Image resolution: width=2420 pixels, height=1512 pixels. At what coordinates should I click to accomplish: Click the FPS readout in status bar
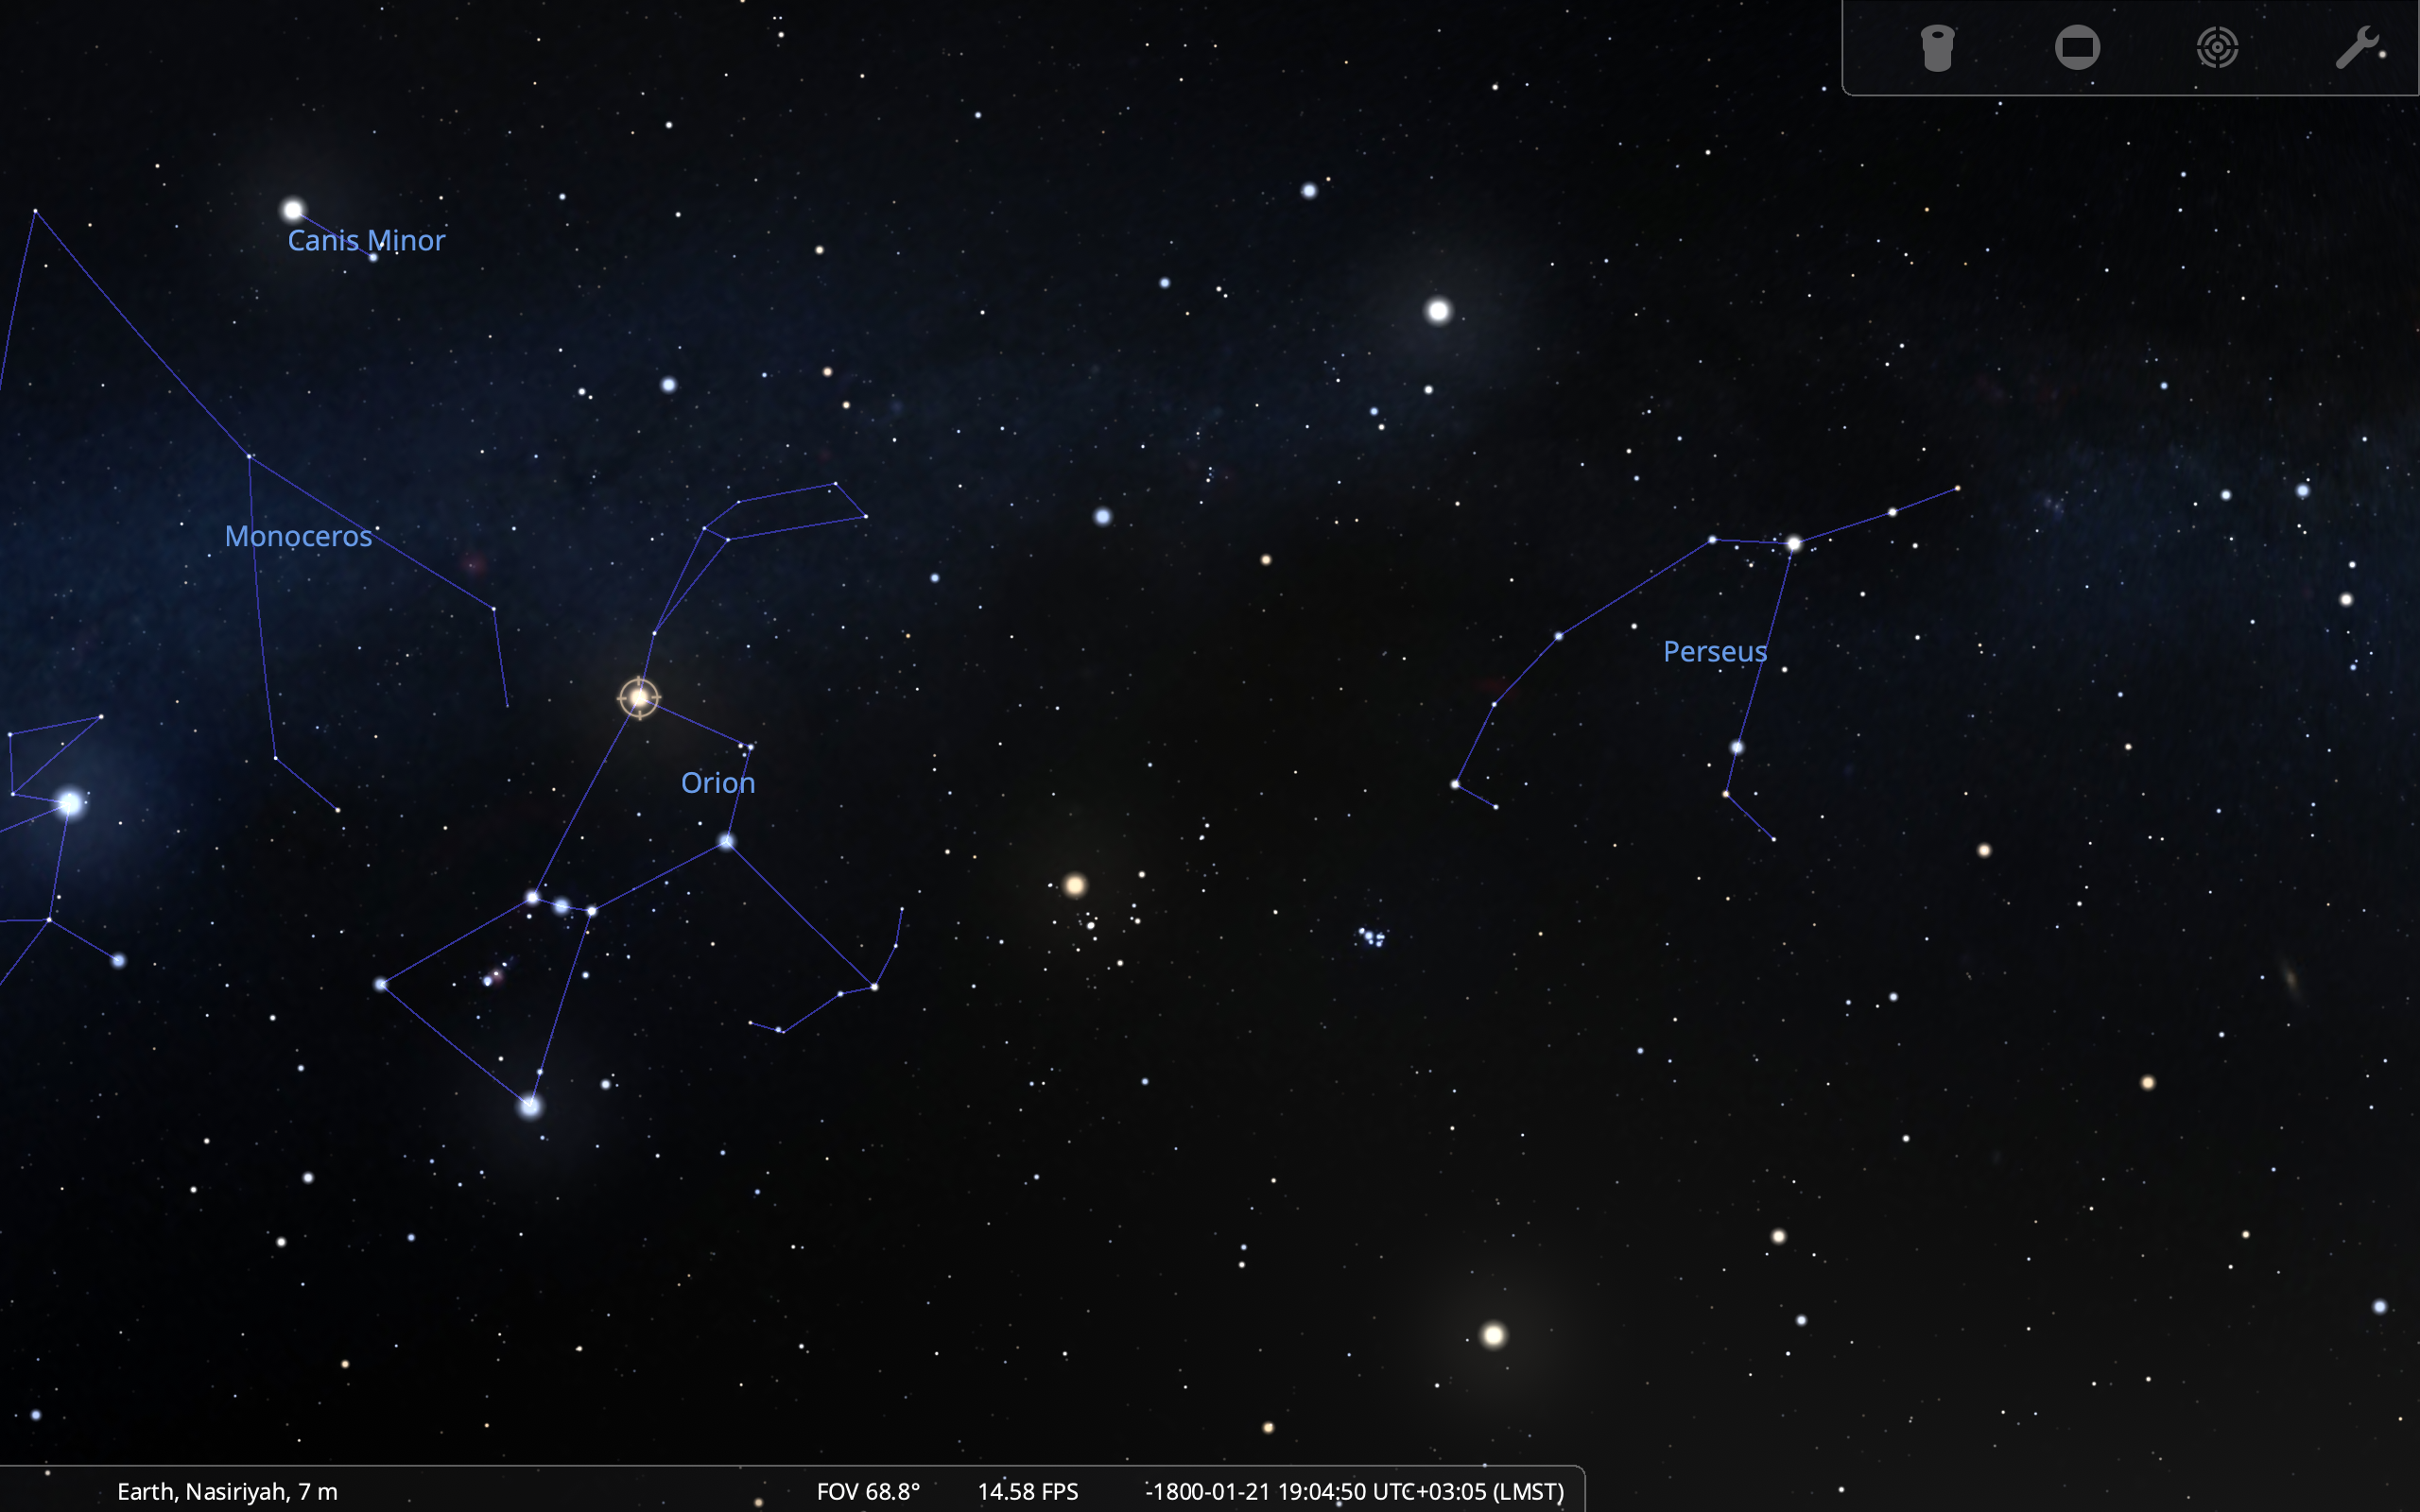coord(1027,1491)
